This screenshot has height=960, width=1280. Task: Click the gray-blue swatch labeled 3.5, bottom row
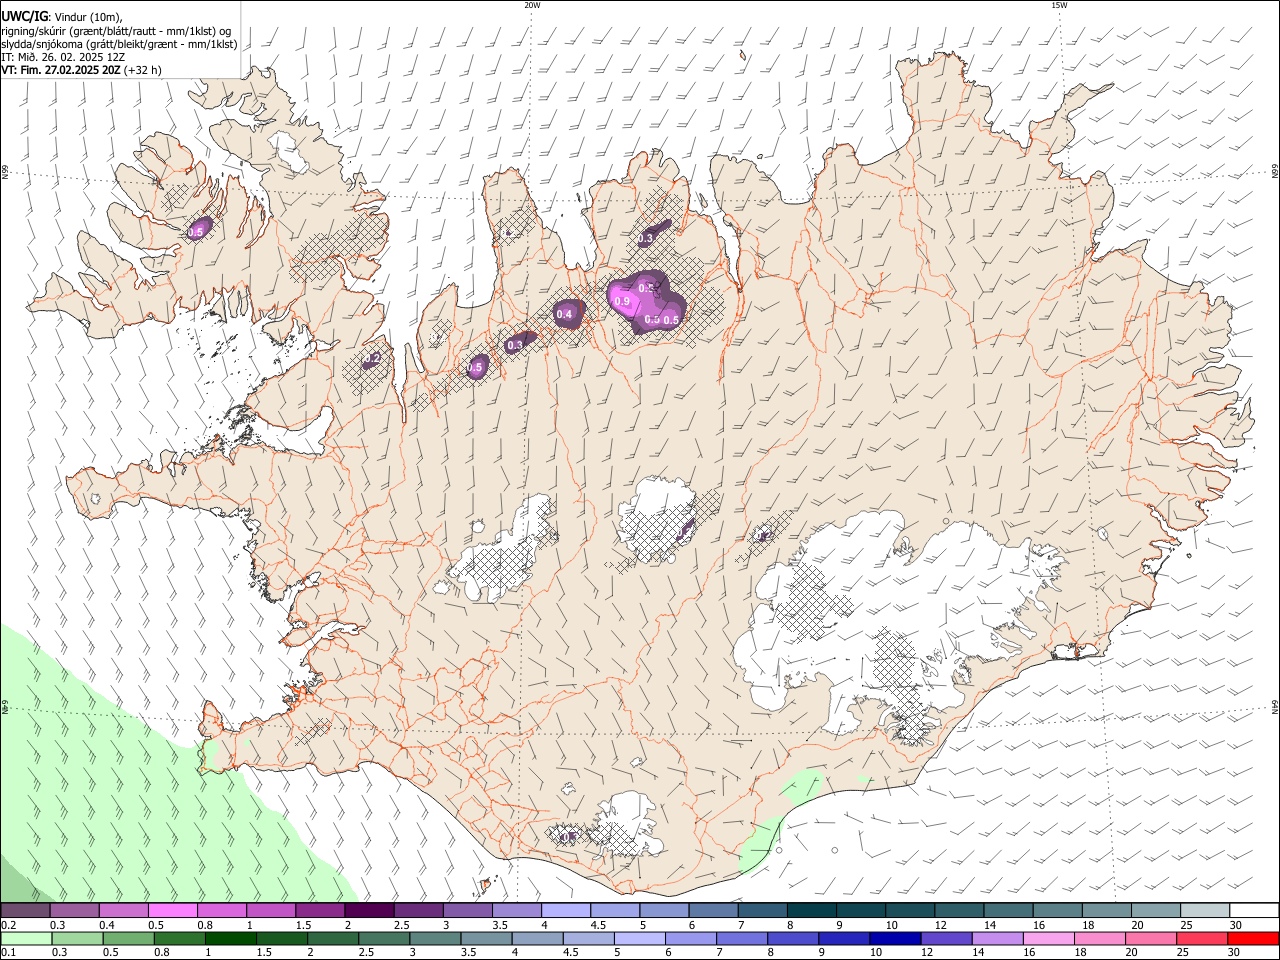(486, 939)
